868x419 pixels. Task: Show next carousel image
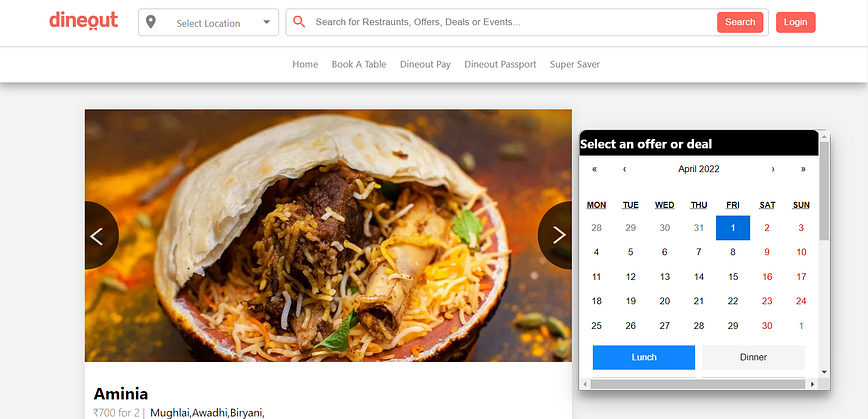tap(556, 235)
